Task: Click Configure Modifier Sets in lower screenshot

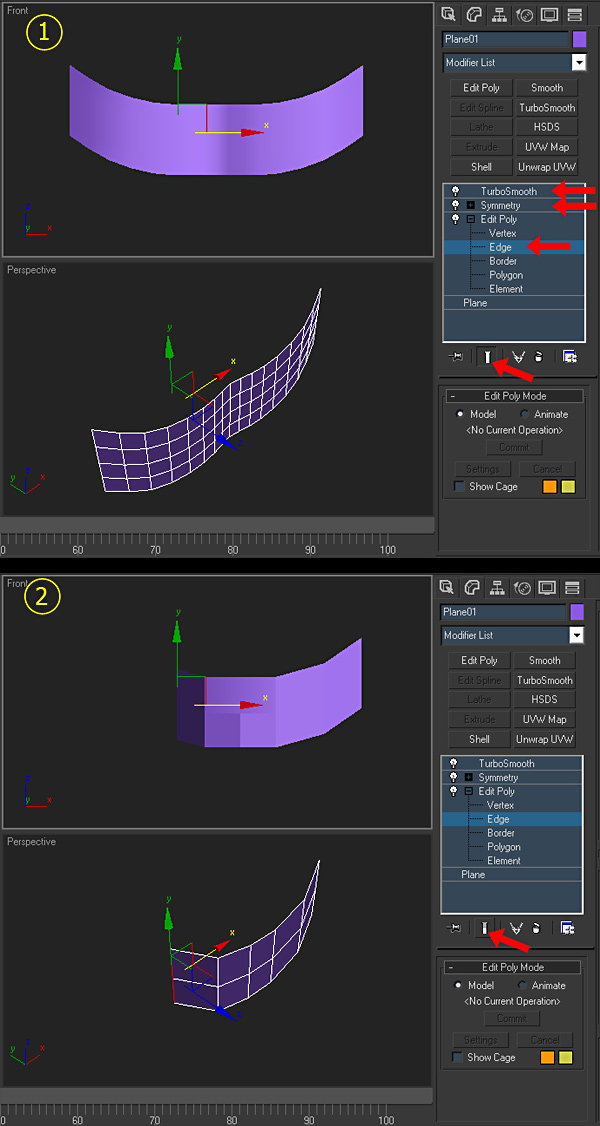Action: point(568,928)
